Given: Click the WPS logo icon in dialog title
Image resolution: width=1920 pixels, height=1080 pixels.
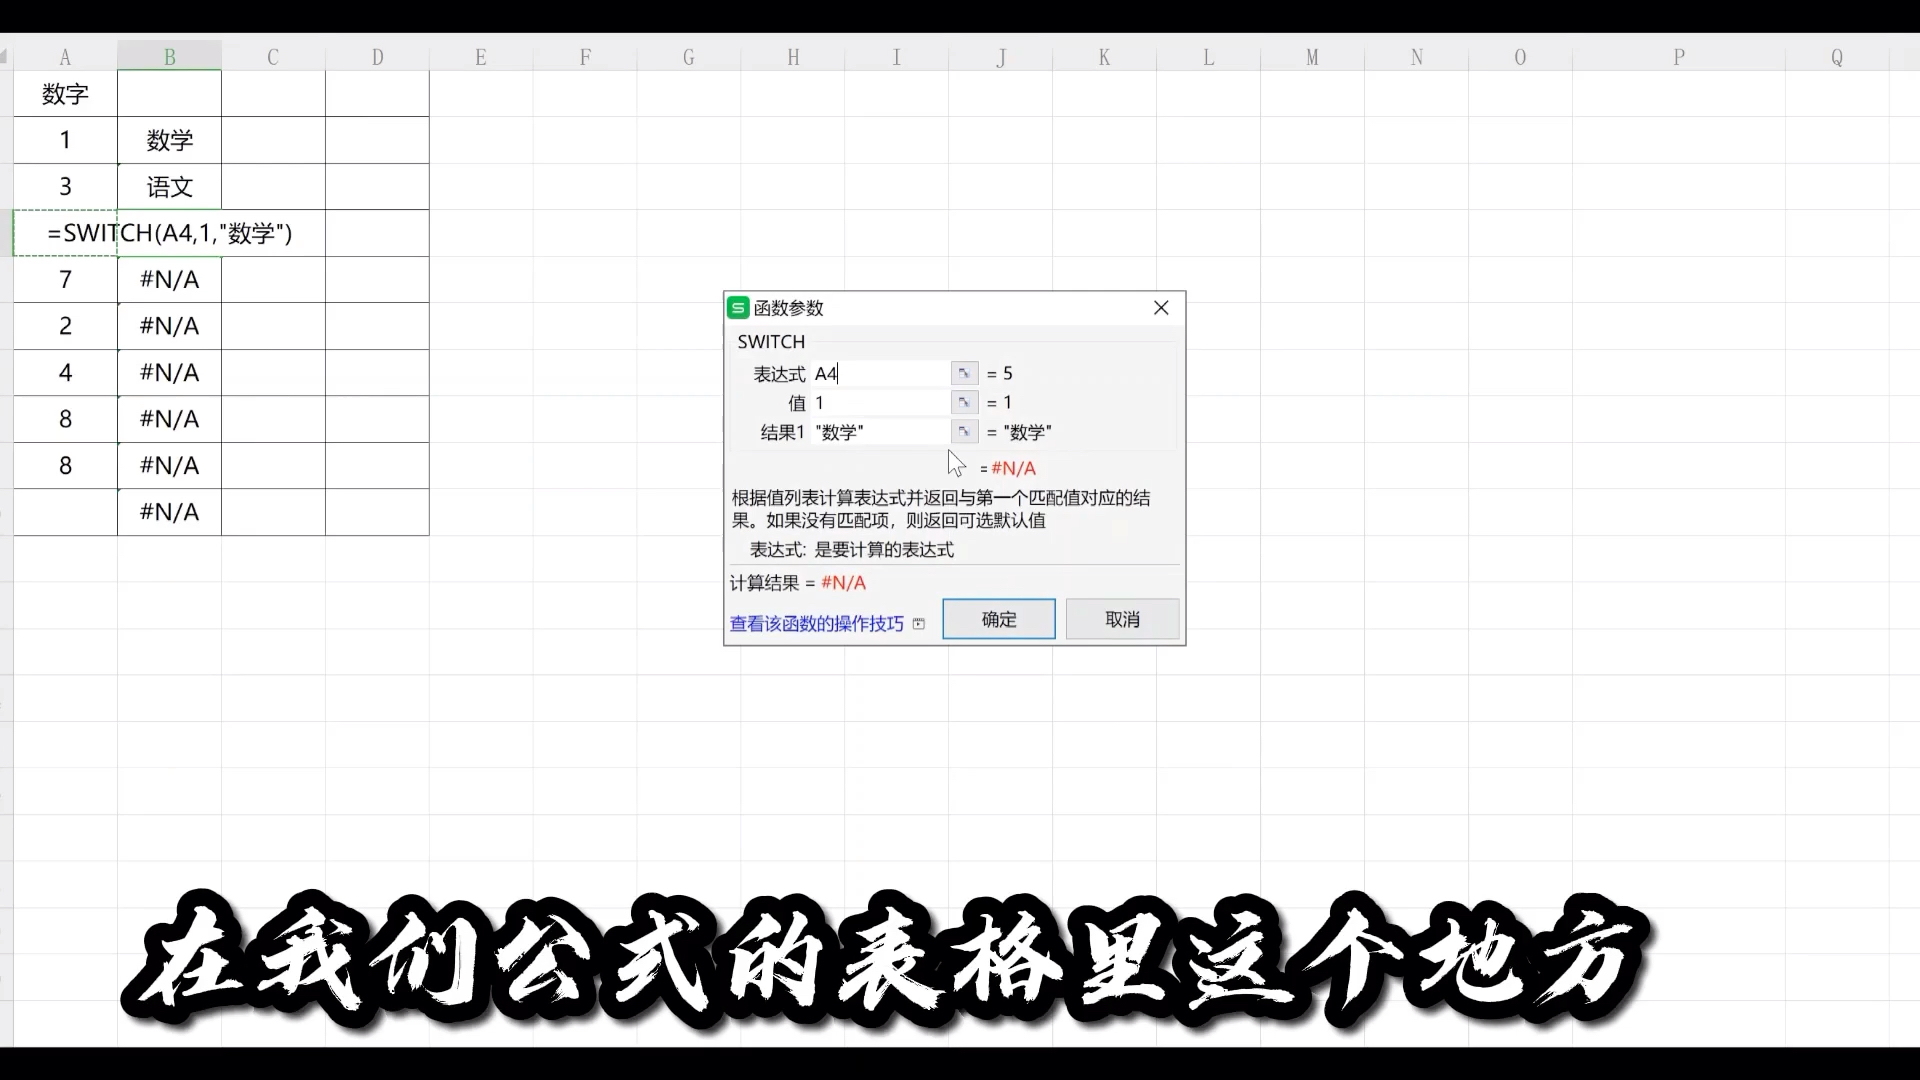Looking at the screenshot, I should click(738, 308).
